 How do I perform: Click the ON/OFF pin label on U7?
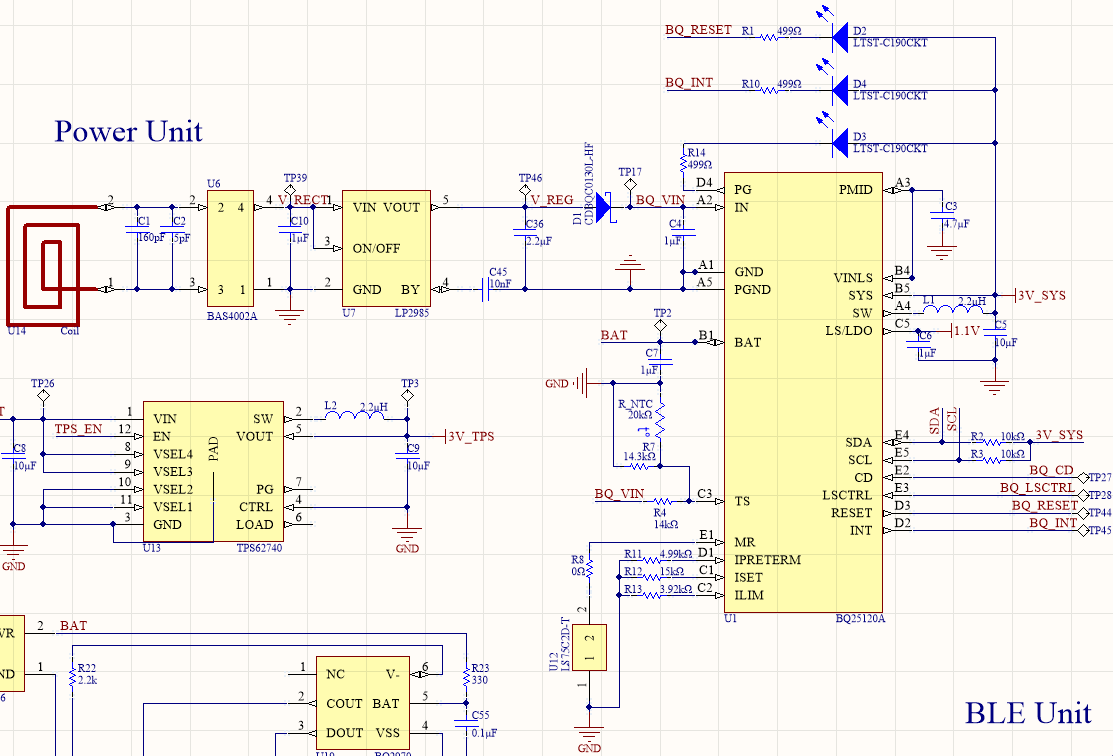pos(376,248)
